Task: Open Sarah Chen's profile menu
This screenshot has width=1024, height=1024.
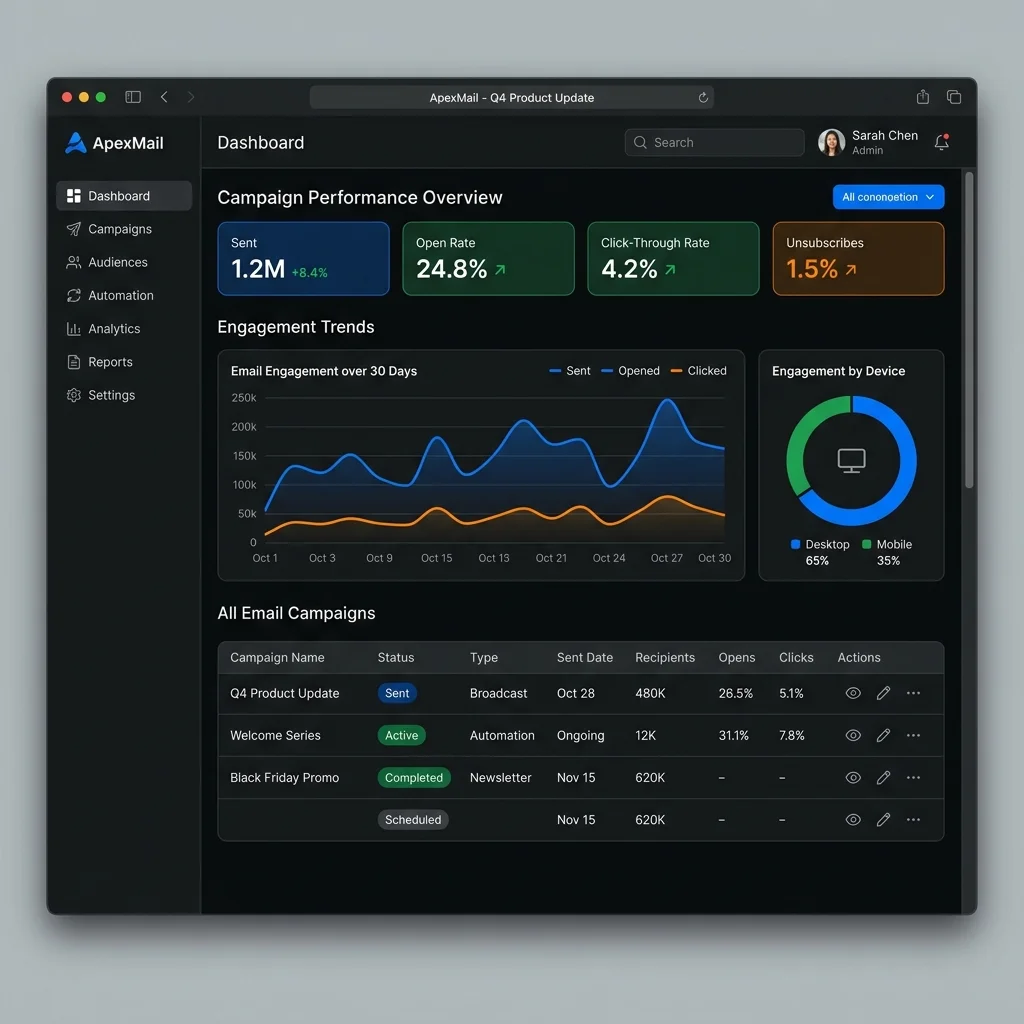Action: pos(868,142)
